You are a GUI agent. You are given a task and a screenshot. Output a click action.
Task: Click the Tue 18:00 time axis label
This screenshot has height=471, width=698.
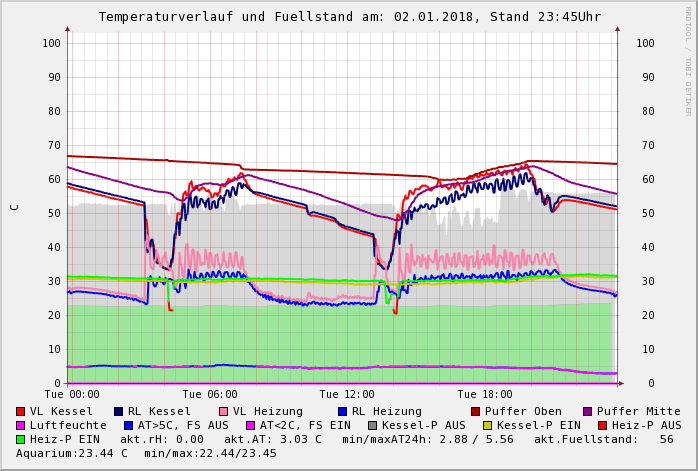485,395
